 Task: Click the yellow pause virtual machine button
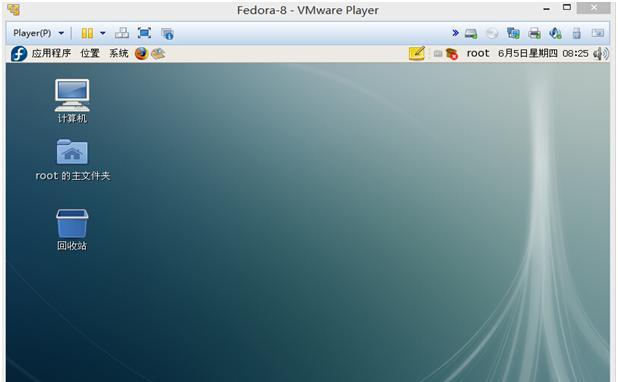(x=87, y=33)
